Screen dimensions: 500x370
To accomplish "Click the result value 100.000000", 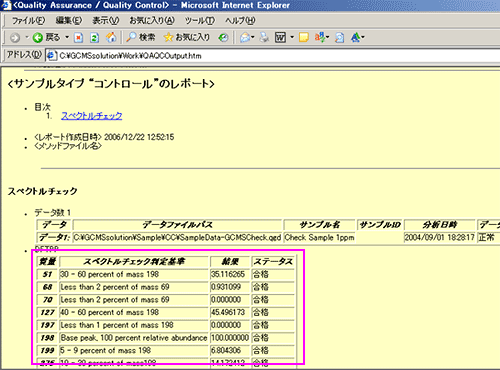I will tap(230, 337).
